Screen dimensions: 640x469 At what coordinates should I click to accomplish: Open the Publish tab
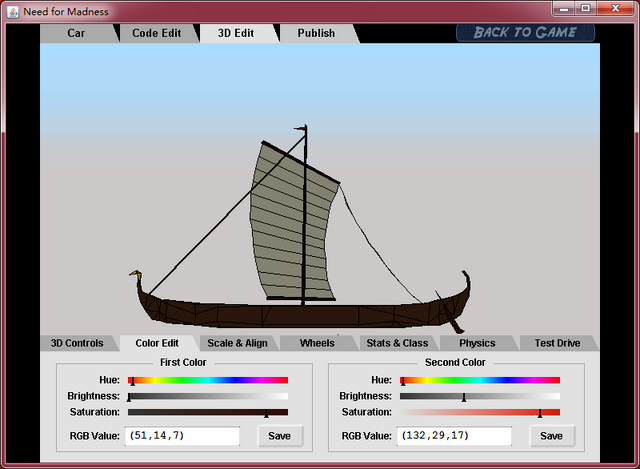tap(316, 33)
